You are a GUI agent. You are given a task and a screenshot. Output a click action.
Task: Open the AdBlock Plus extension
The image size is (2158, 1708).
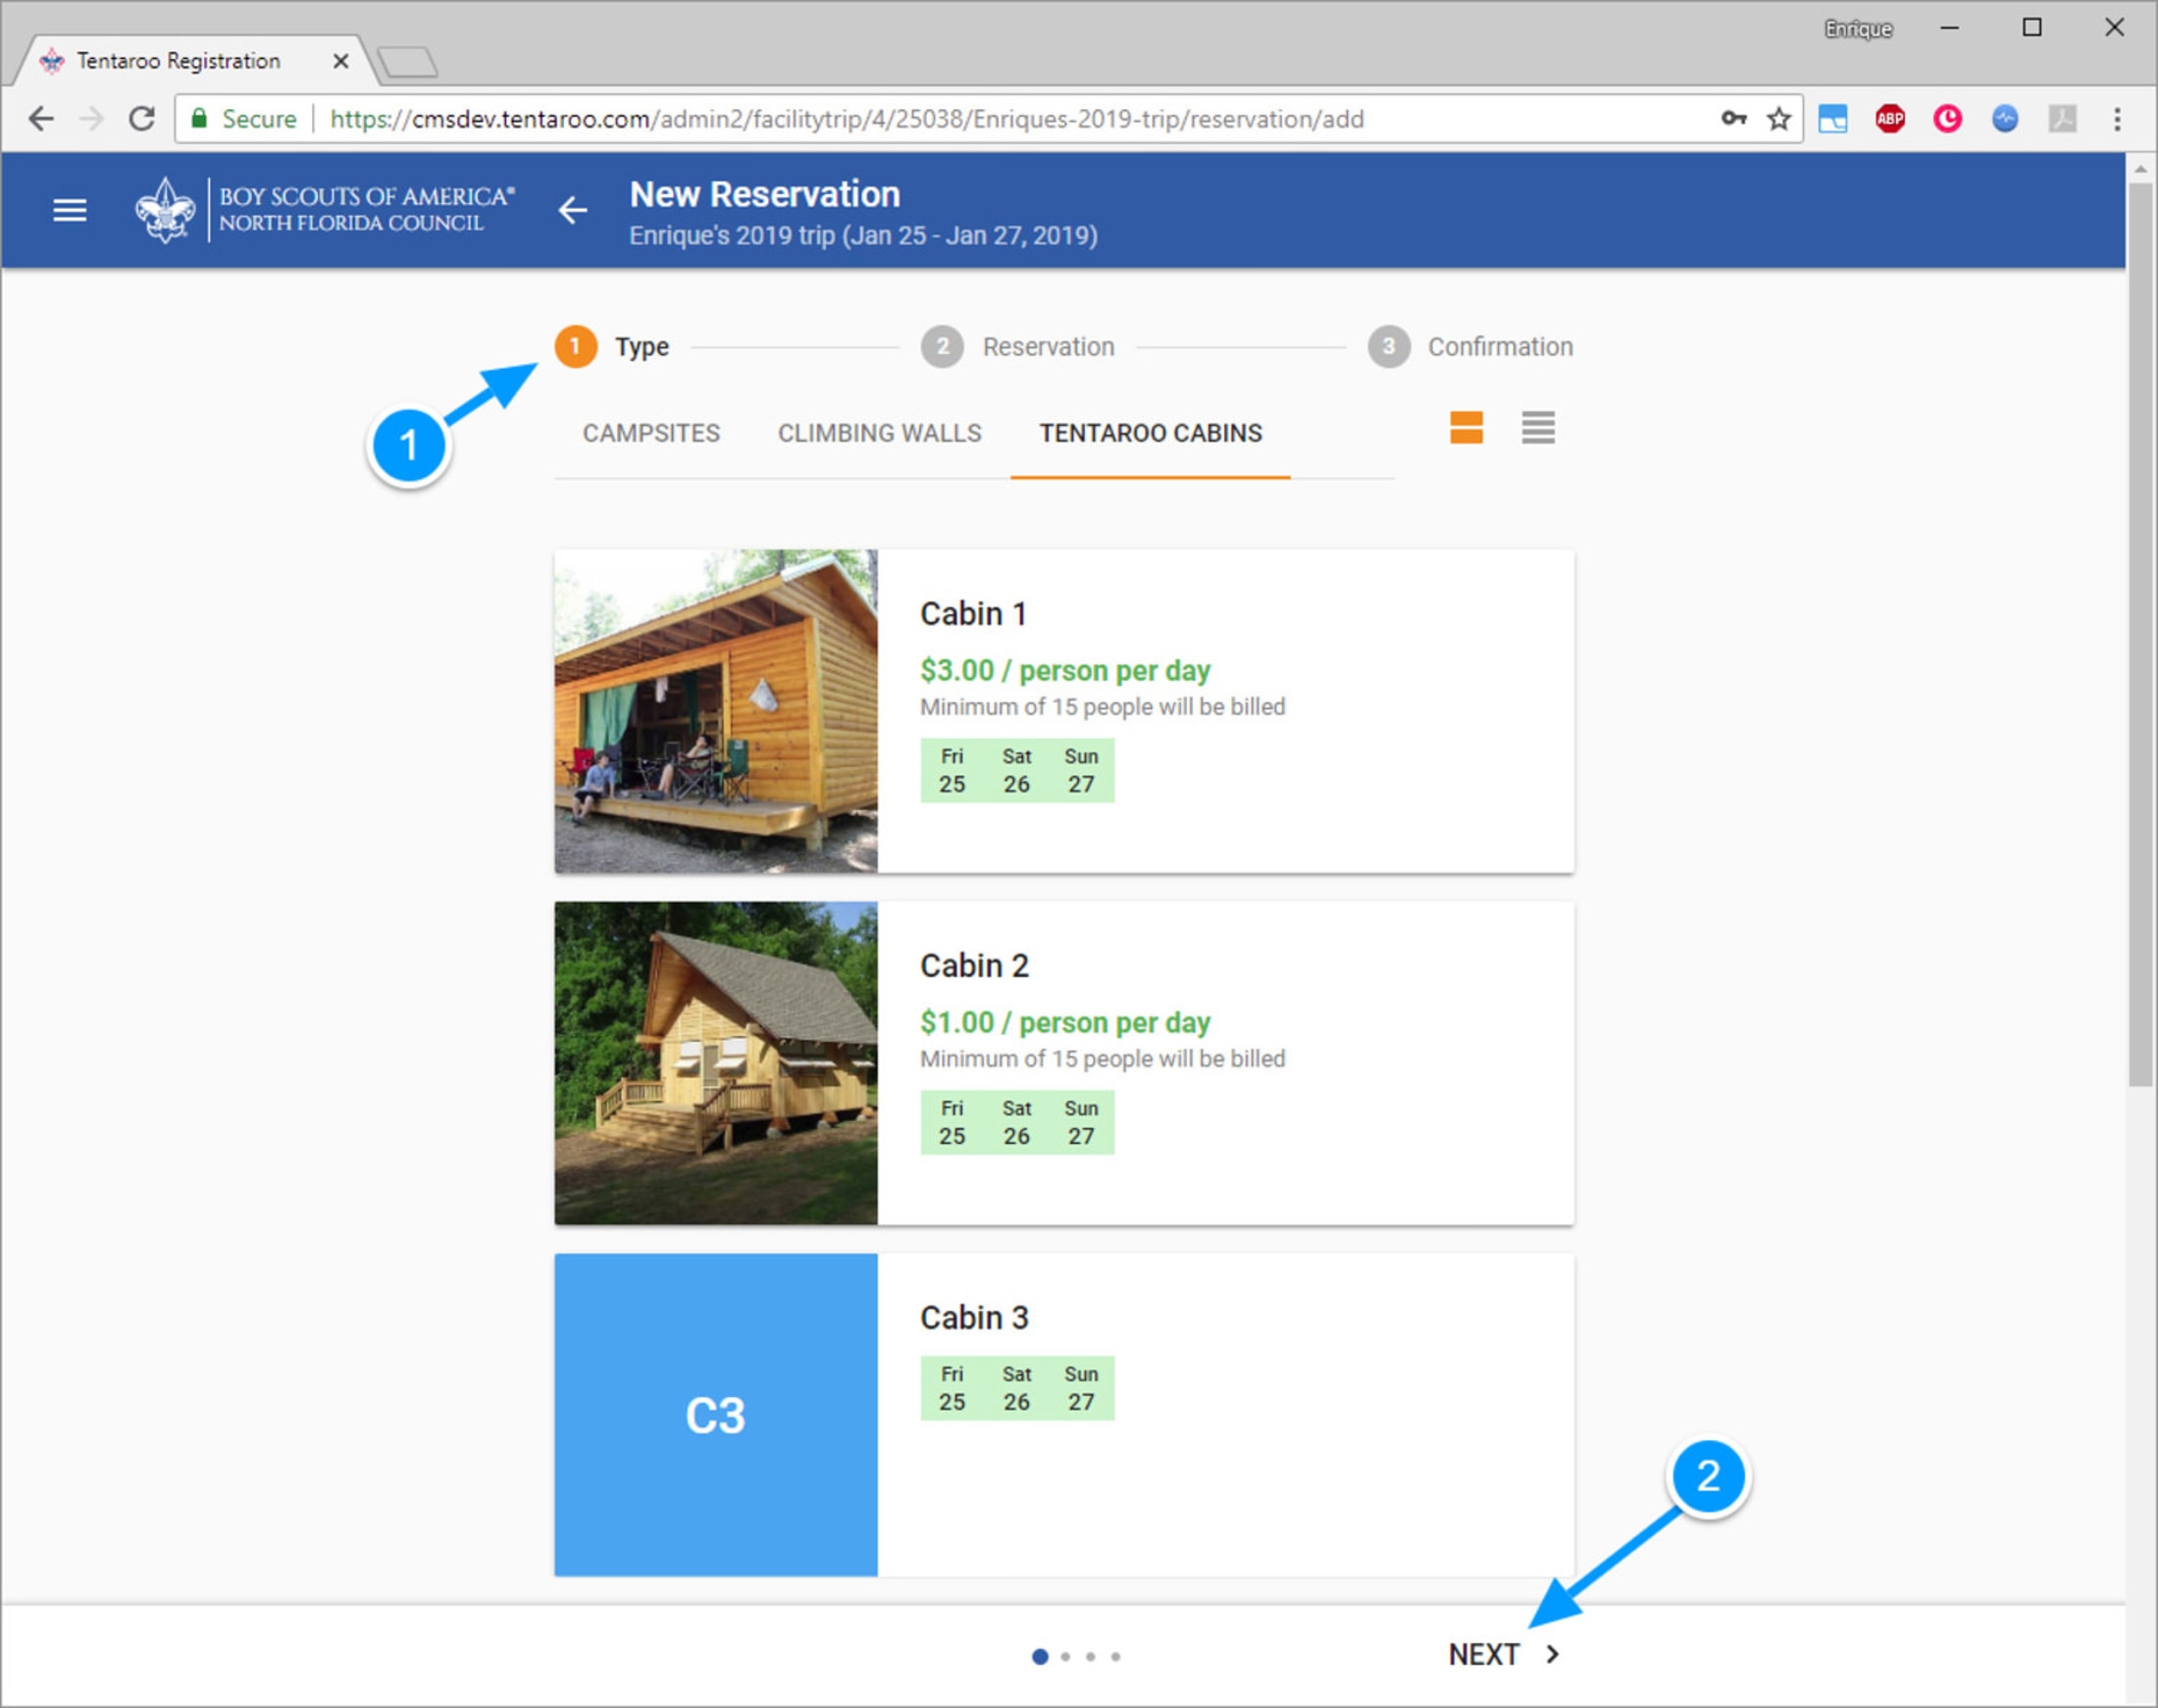coord(1889,119)
